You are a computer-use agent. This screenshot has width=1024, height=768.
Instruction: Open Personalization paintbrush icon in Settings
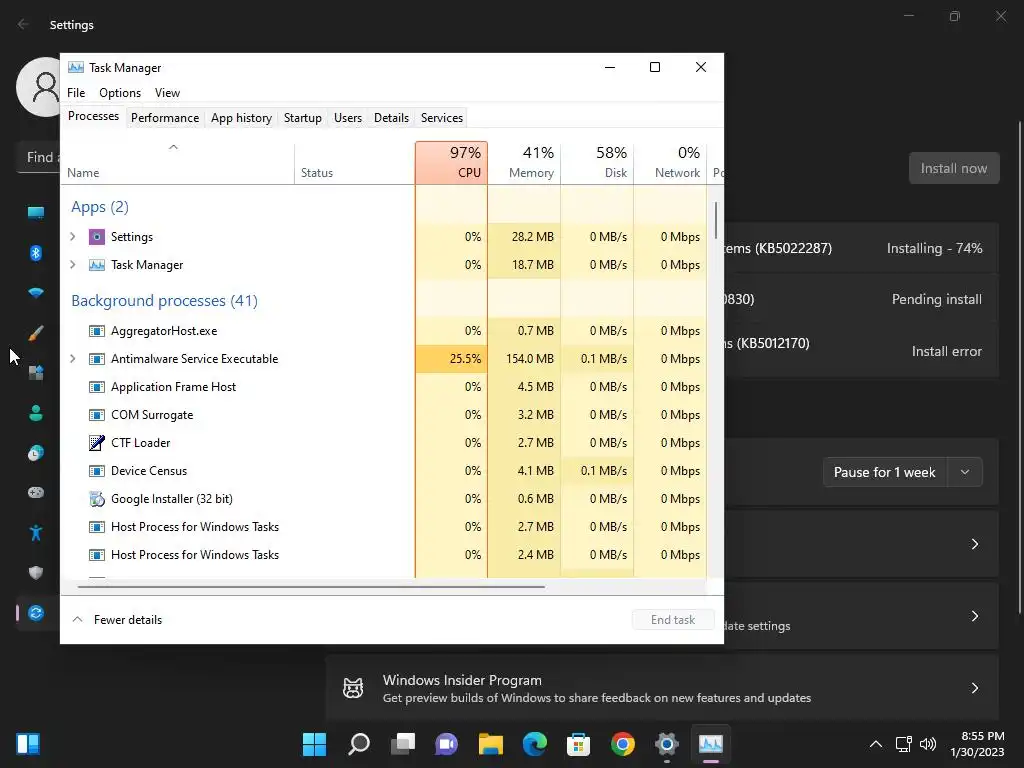pyautogui.click(x=36, y=333)
